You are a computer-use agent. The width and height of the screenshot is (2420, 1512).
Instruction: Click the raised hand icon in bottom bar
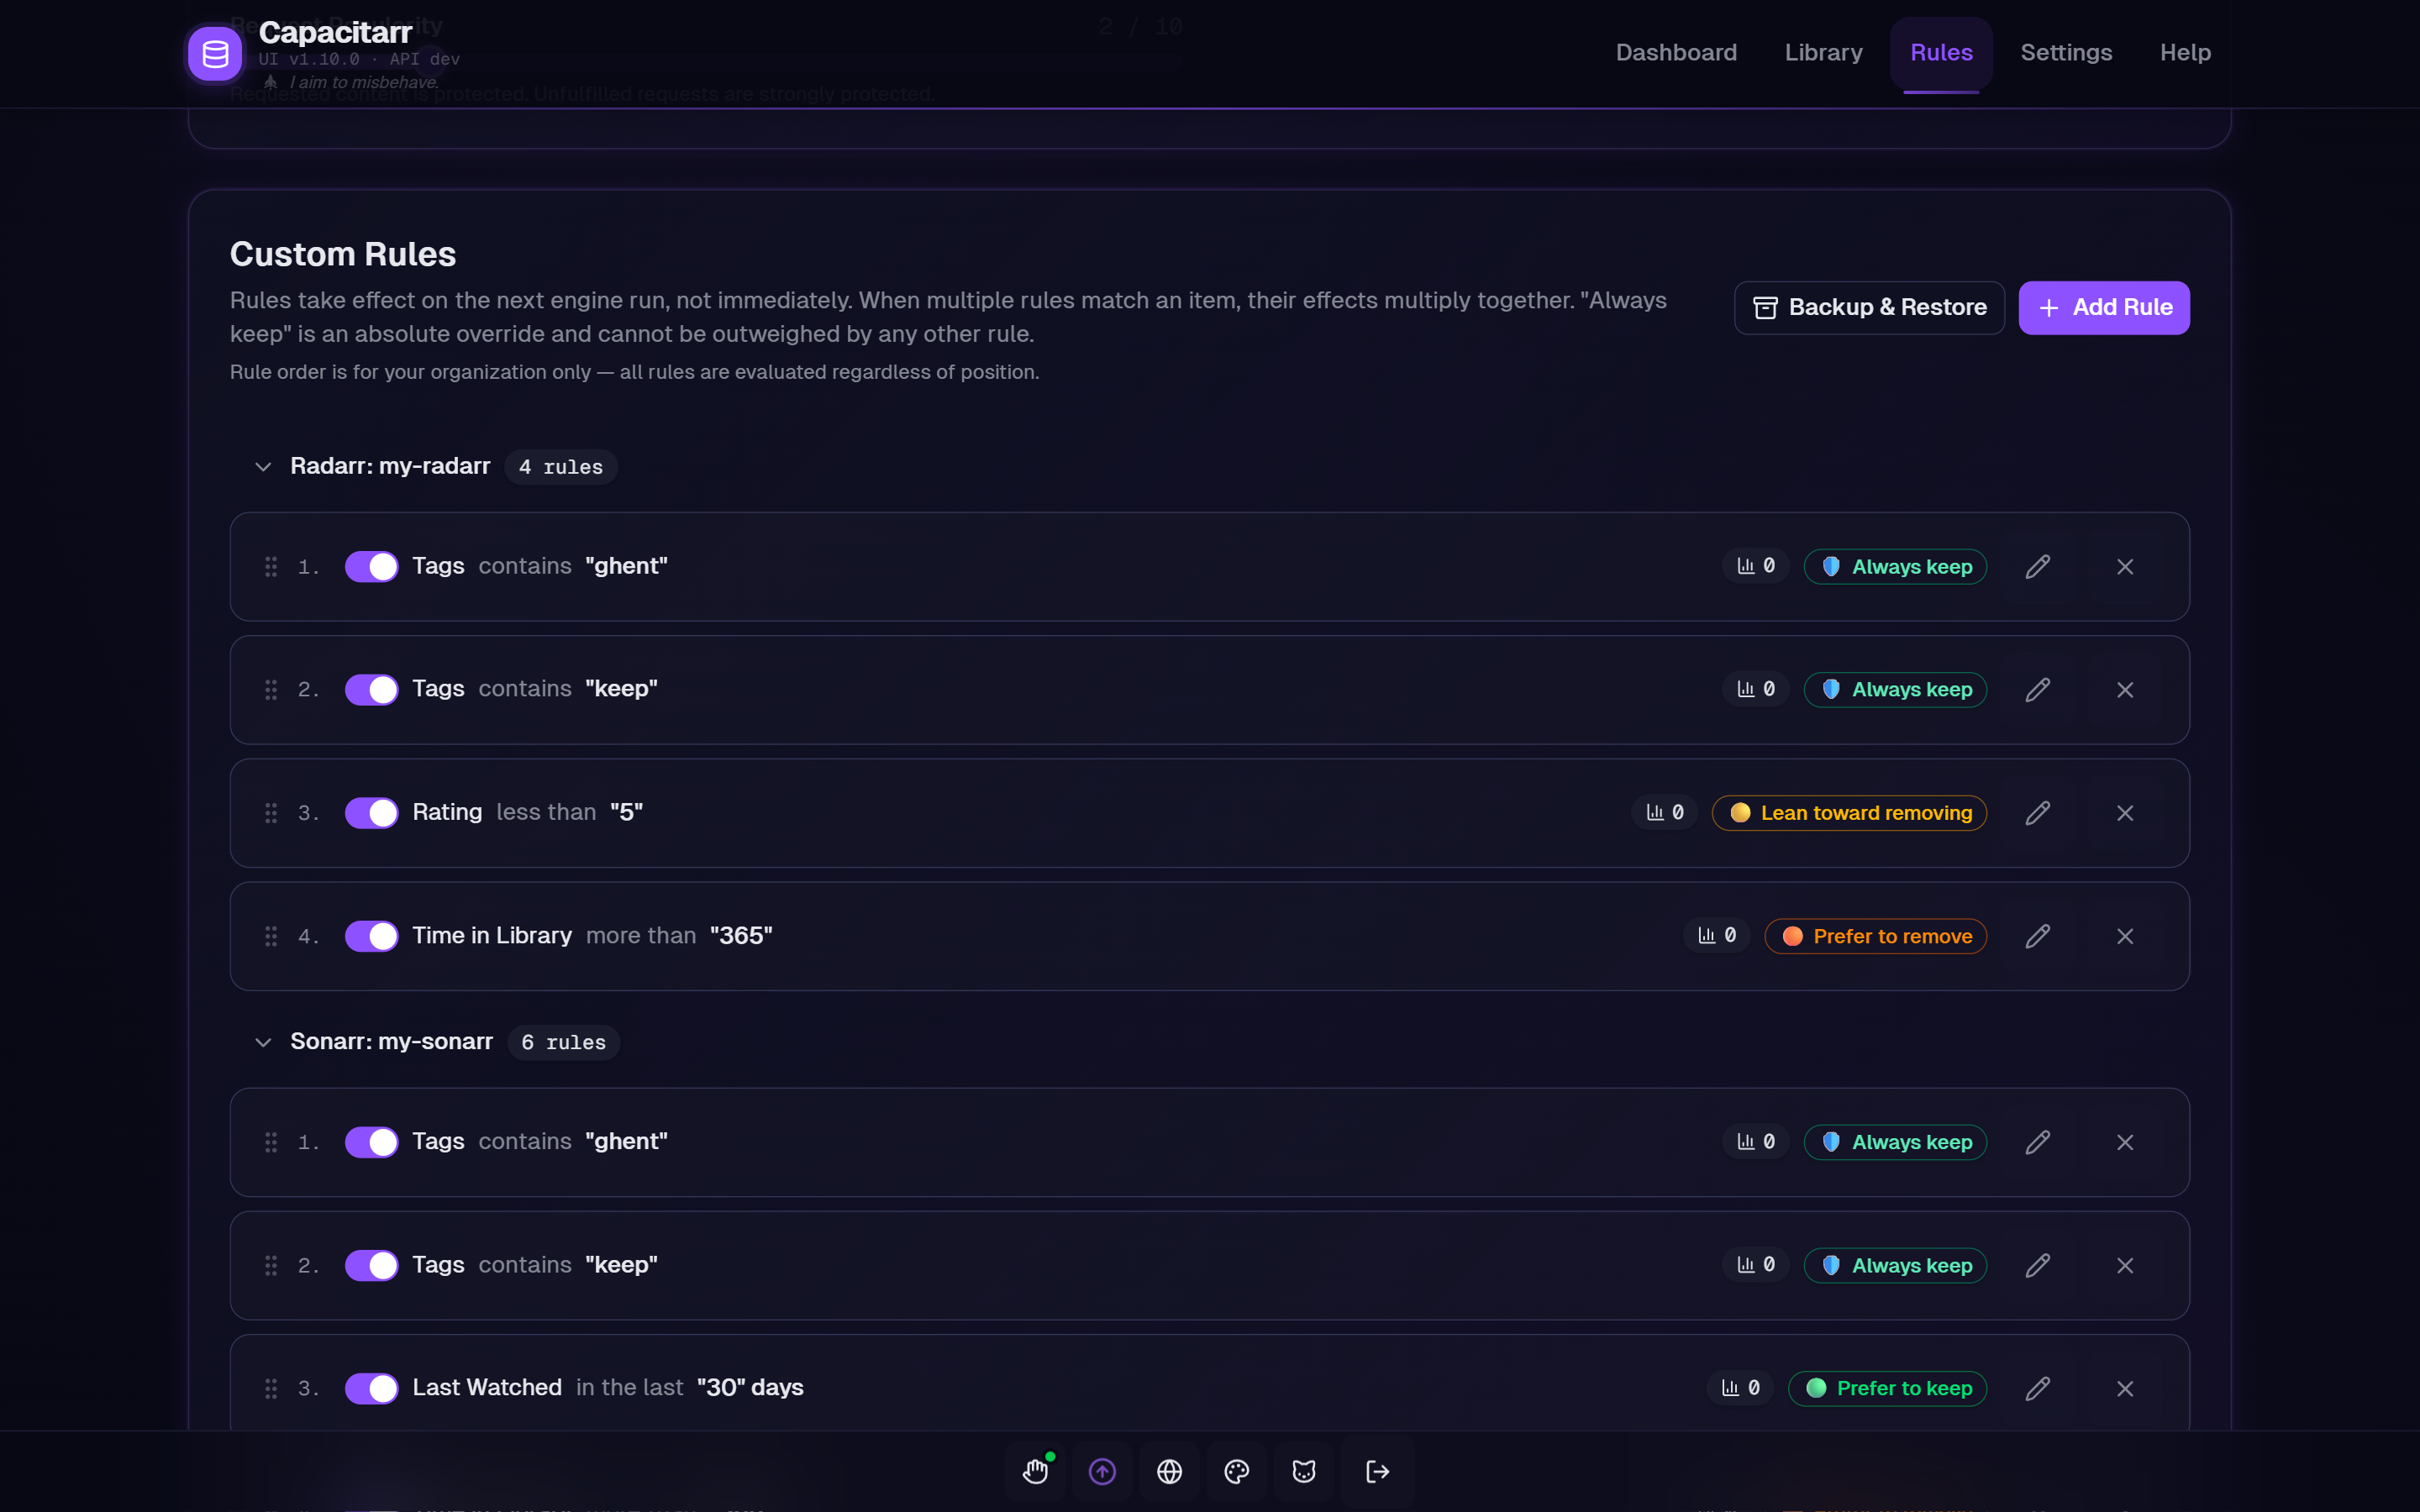pyautogui.click(x=1036, y=1471)
